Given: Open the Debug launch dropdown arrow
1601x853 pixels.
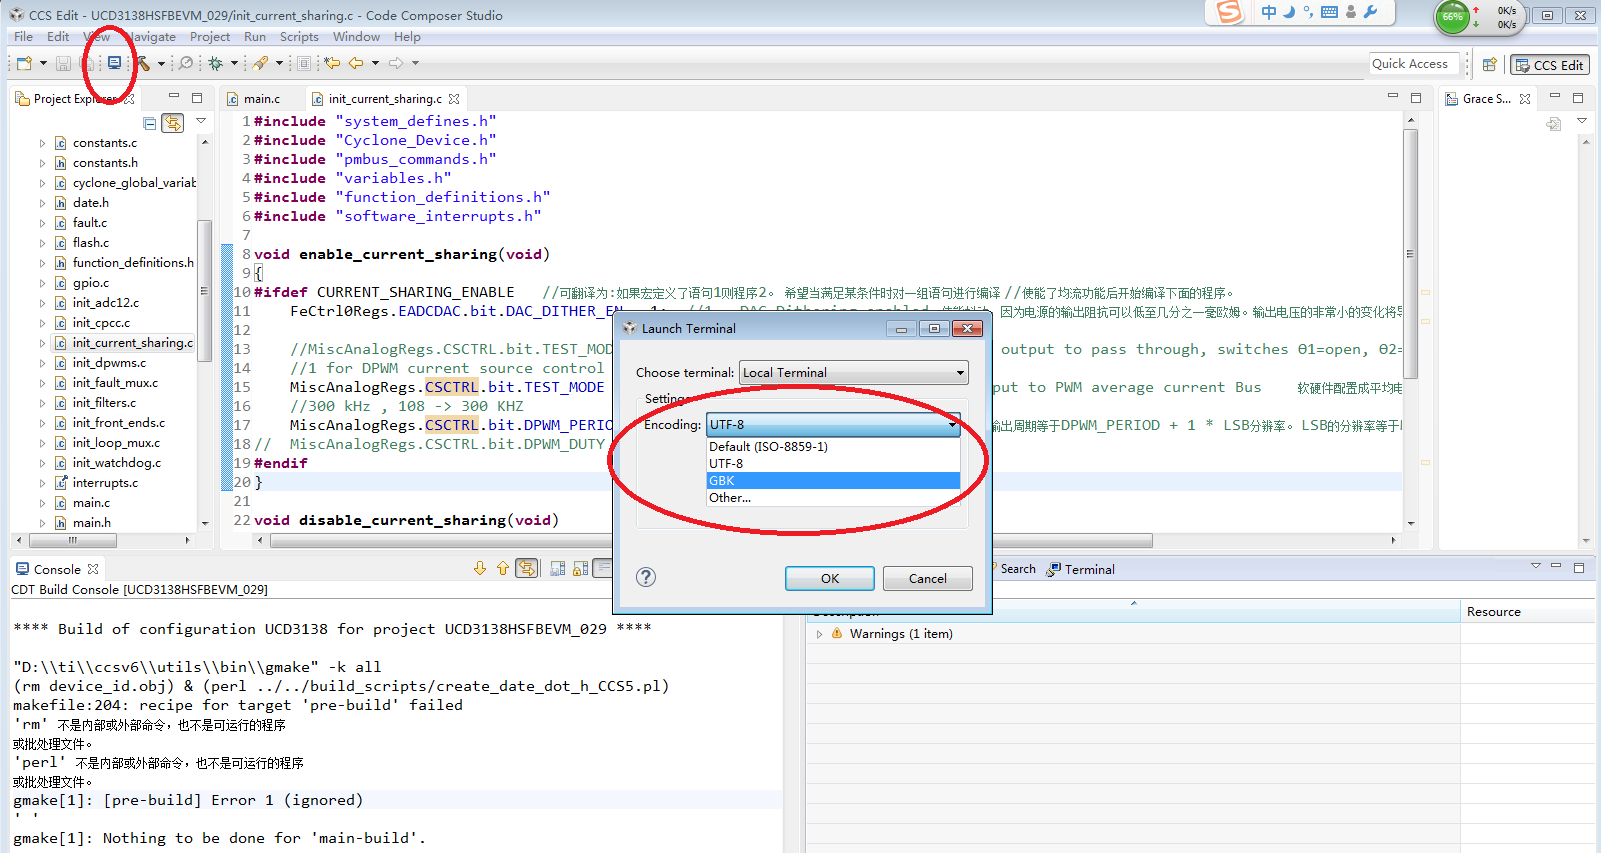Looking at the screenshot, I should [x=234, y=63].
